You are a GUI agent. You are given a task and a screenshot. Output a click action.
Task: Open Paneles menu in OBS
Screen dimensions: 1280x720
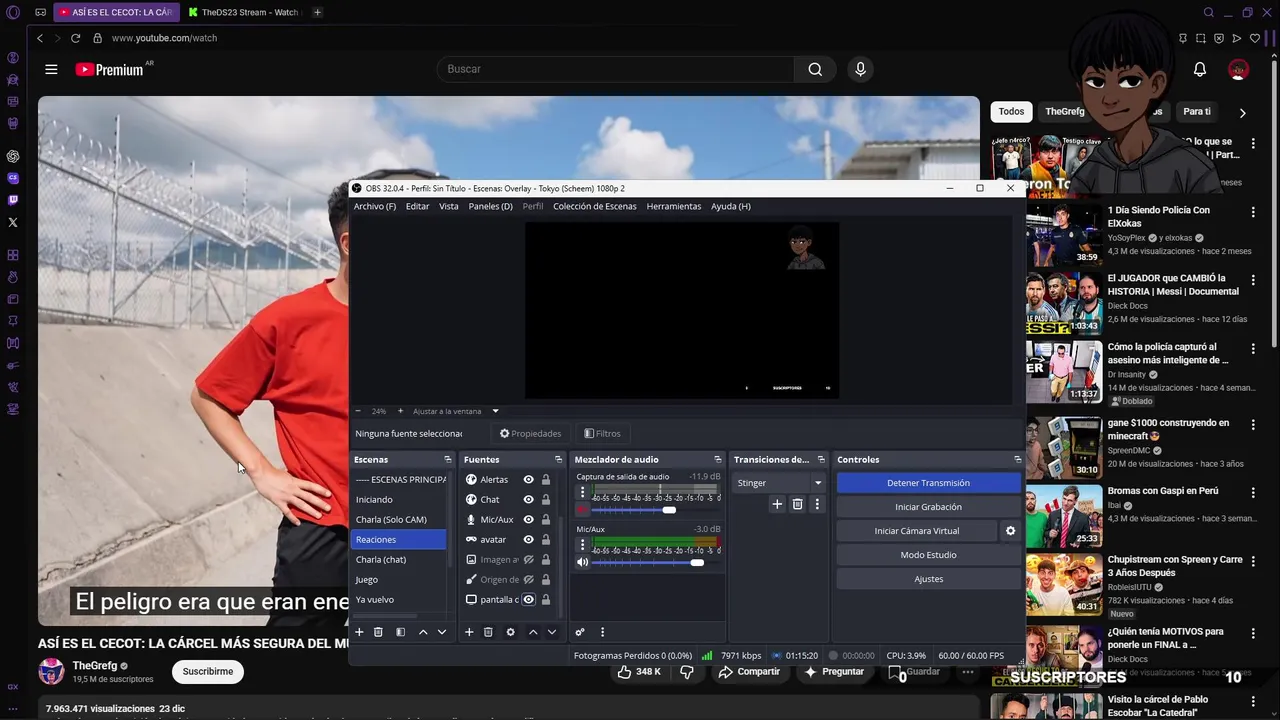coord(491,206)
